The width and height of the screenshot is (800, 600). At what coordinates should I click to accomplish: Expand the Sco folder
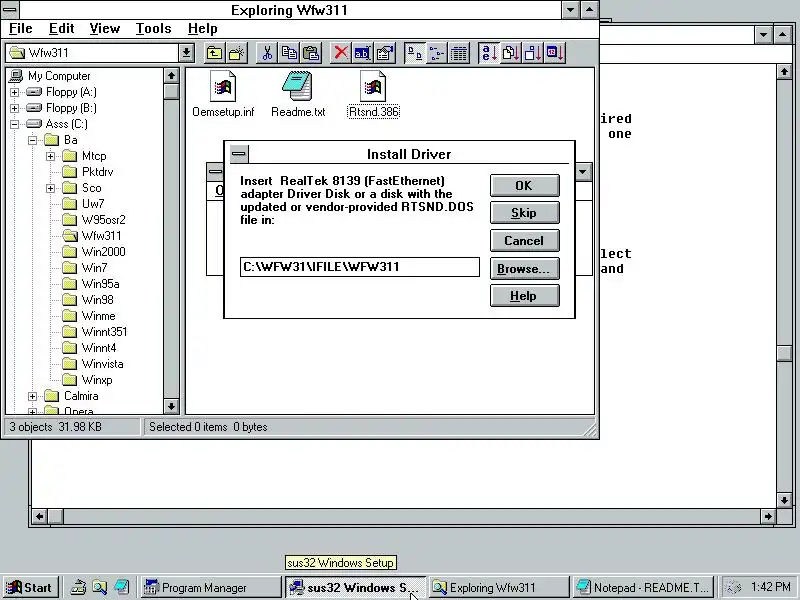tap(50, 188)
